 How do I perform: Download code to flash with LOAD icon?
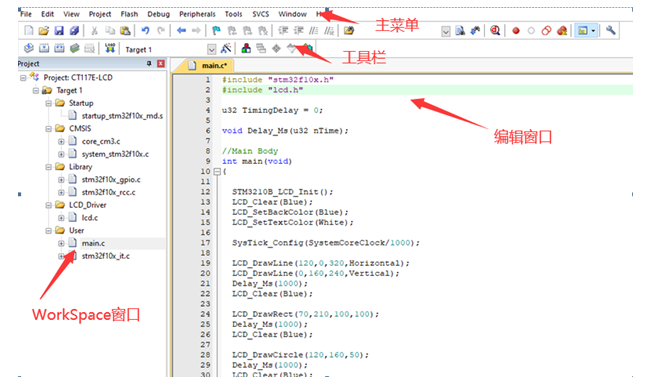pyautogui.click(x=110, y=49)
